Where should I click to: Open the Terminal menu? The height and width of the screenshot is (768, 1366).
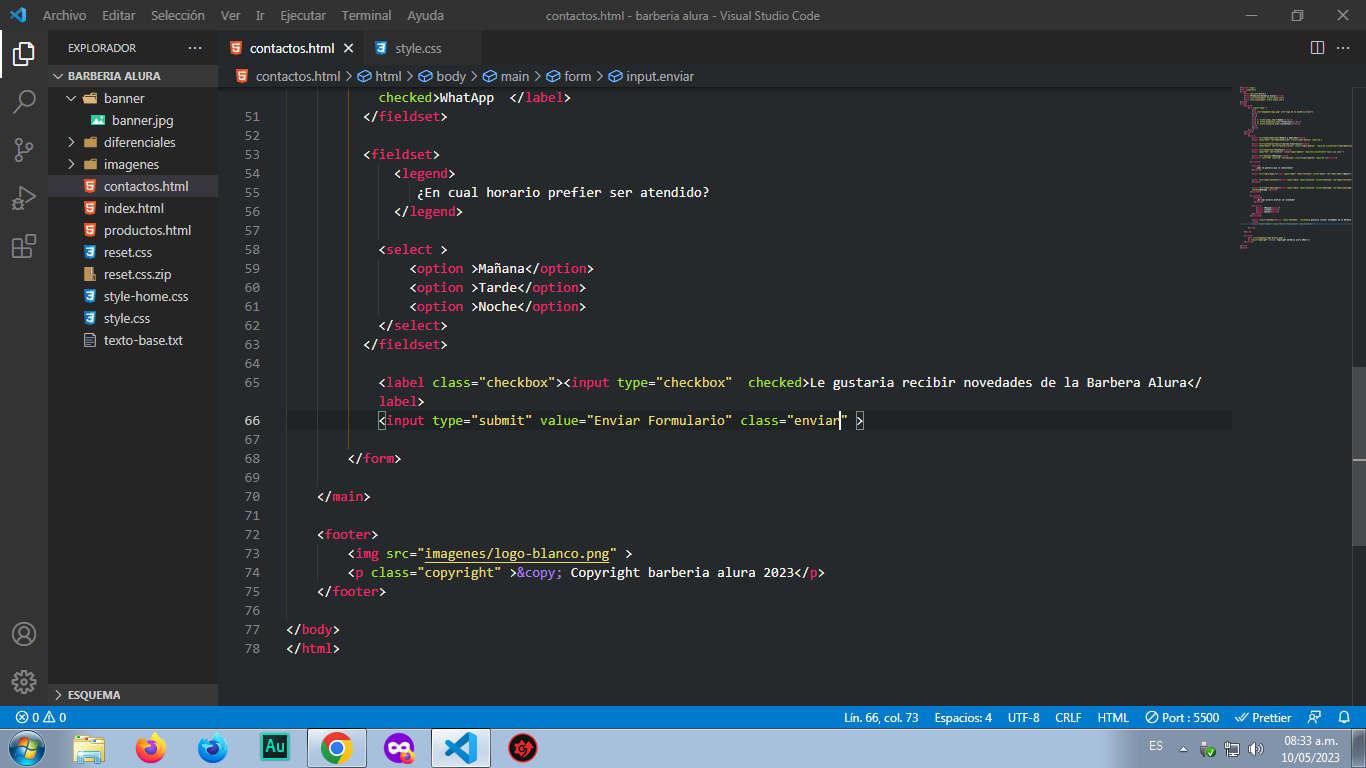click(366, 15)
